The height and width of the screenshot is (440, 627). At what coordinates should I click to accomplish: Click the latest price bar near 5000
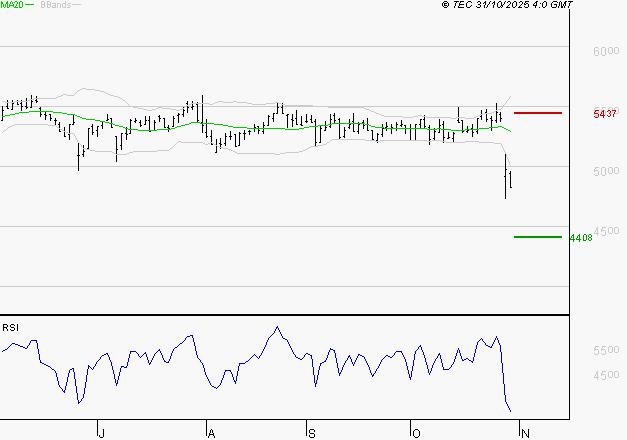pyautogui.click(x=511, y=180)
